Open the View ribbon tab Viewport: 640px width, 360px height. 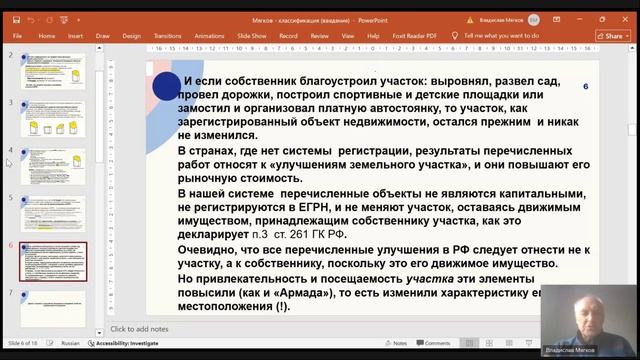point(348,36)
